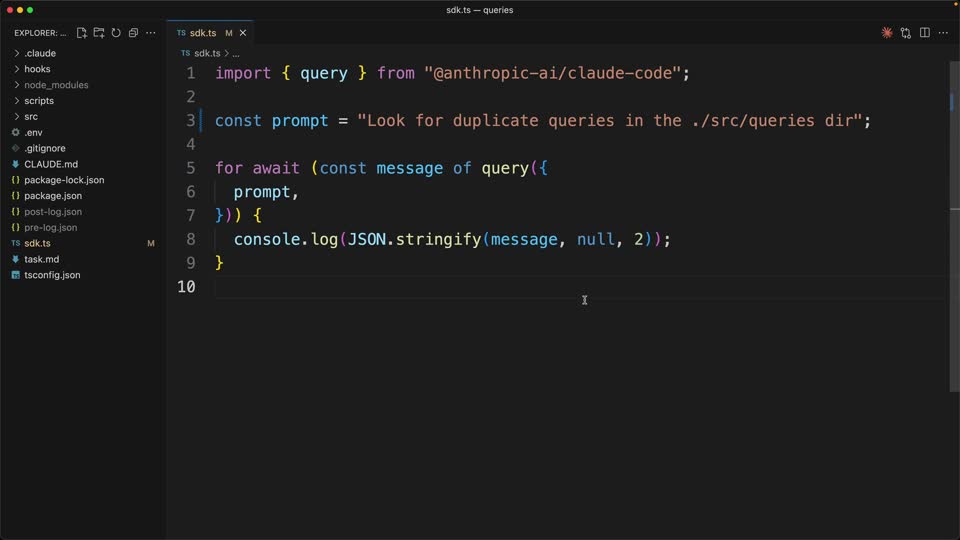Click the breadcrumb ellipsis symbol
The width and height of the screenshot is (960, 540).
coord(236,54)
